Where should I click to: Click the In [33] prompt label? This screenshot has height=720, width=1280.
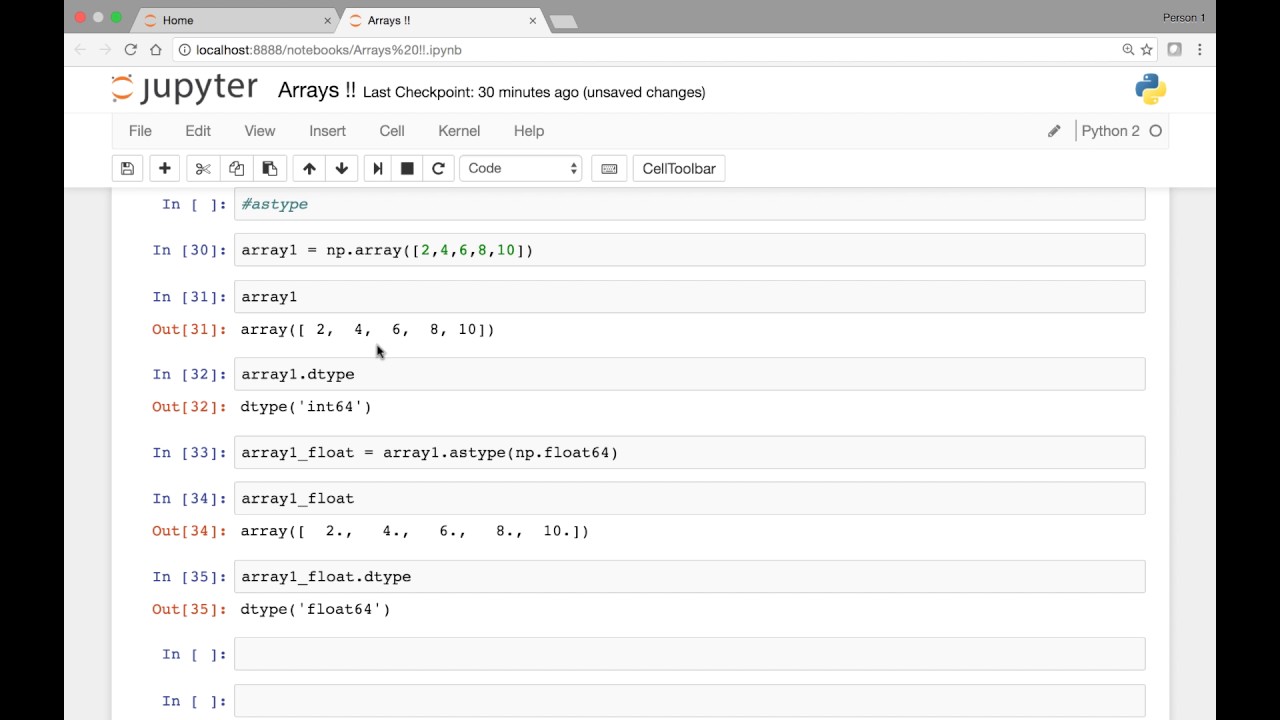190,452
